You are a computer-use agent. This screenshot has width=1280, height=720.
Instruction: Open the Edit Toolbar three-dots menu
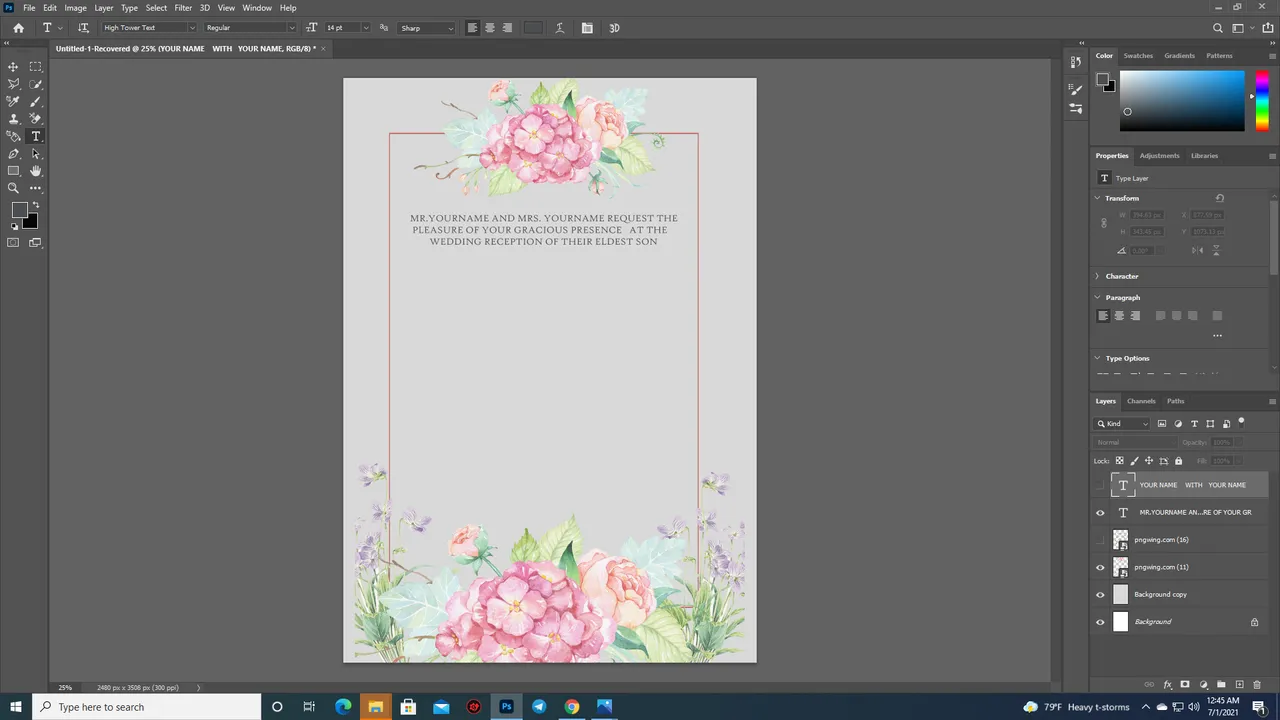point(36,188)
